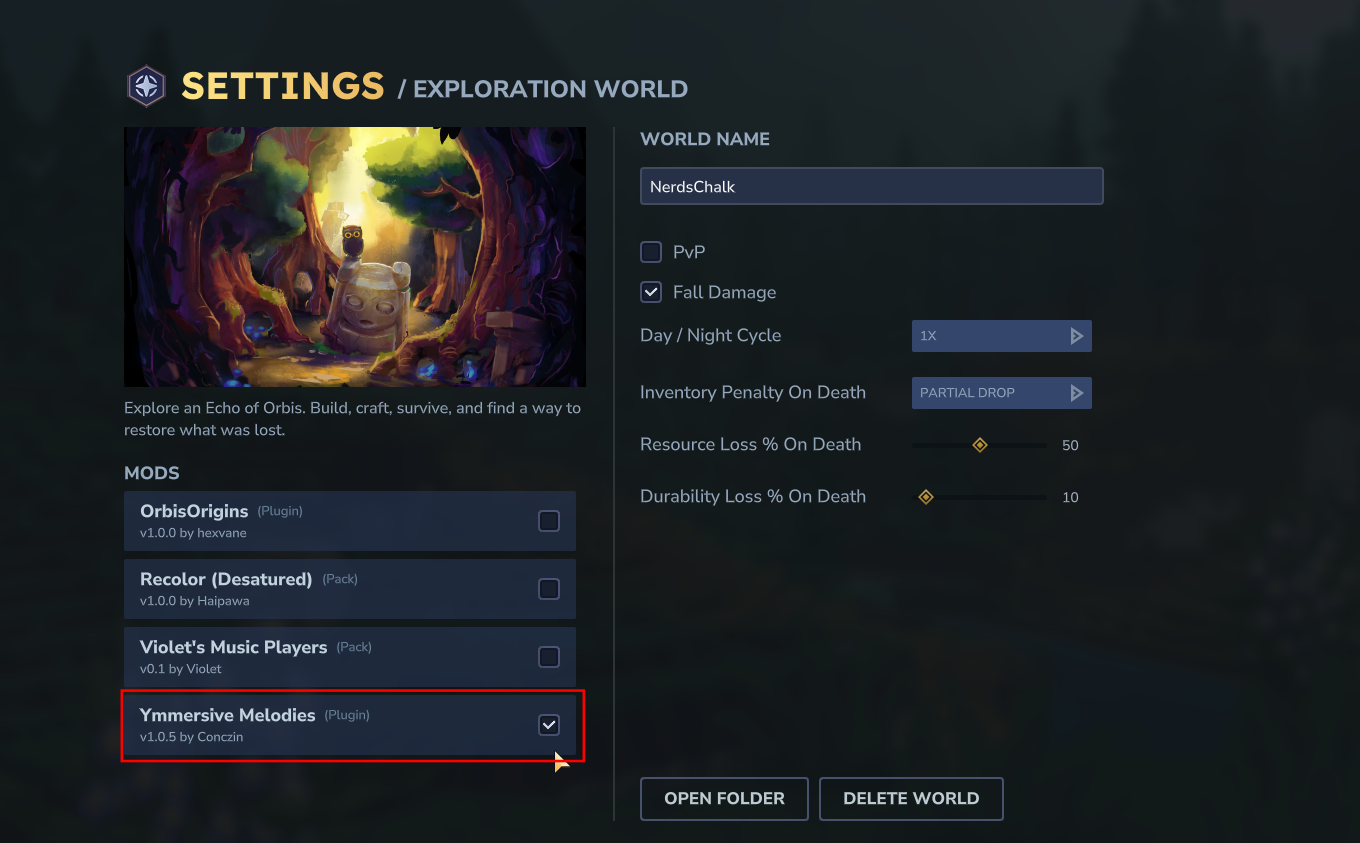This screenshot has width=1360, height=843.
Task: Enable the PvP checkbox
Action: coord(651,252)
